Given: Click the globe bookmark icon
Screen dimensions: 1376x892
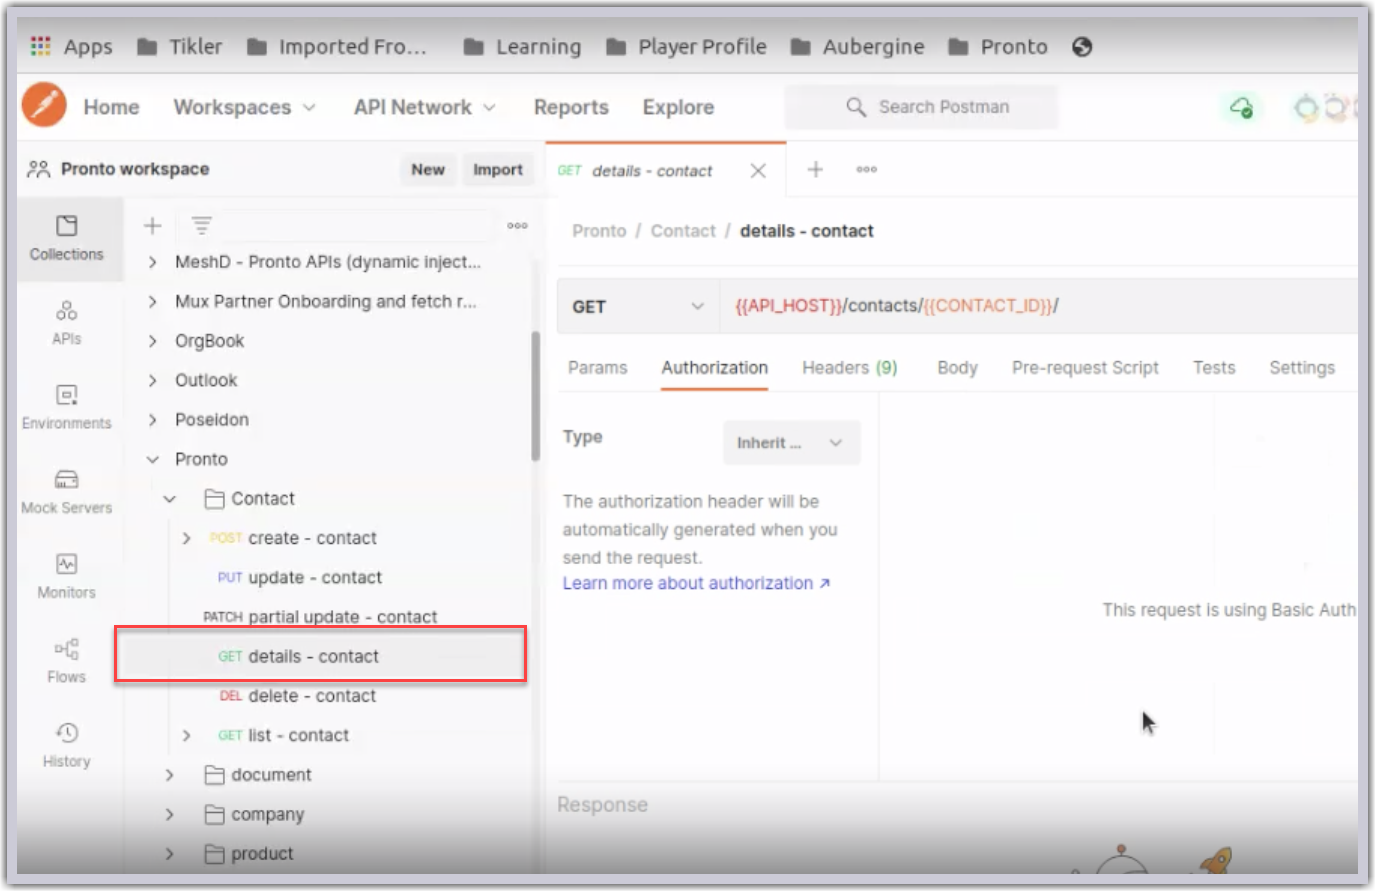Looking at the screenshot, I should [x=1082, y=46].
